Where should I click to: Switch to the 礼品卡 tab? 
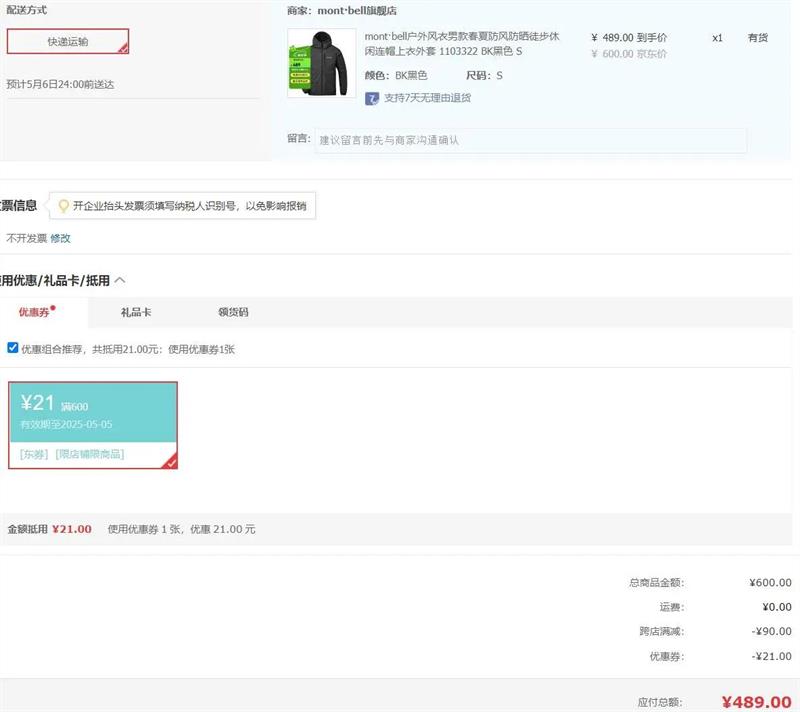[136, 313]
